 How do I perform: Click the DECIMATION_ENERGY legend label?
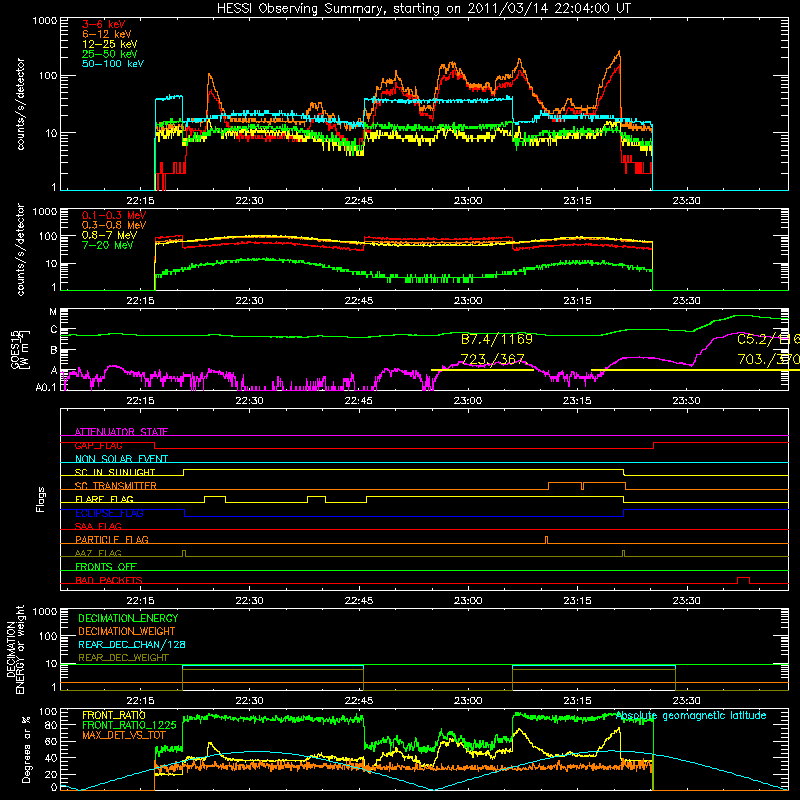pos(128,618)
